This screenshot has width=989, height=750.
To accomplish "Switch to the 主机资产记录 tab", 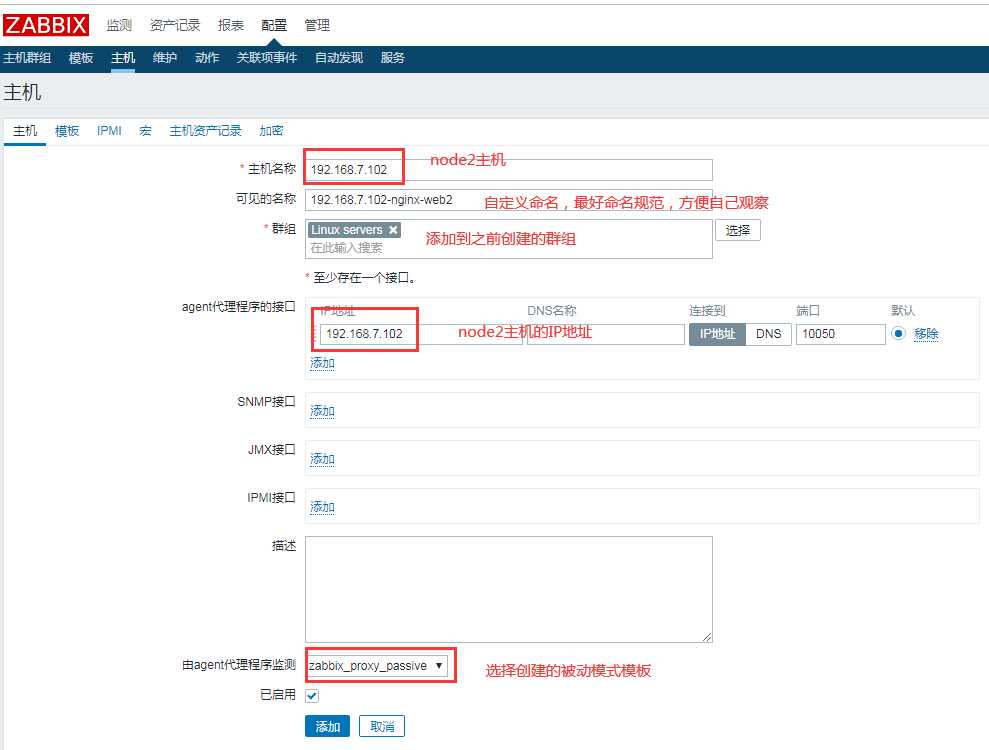I will [x=206, y=131].
